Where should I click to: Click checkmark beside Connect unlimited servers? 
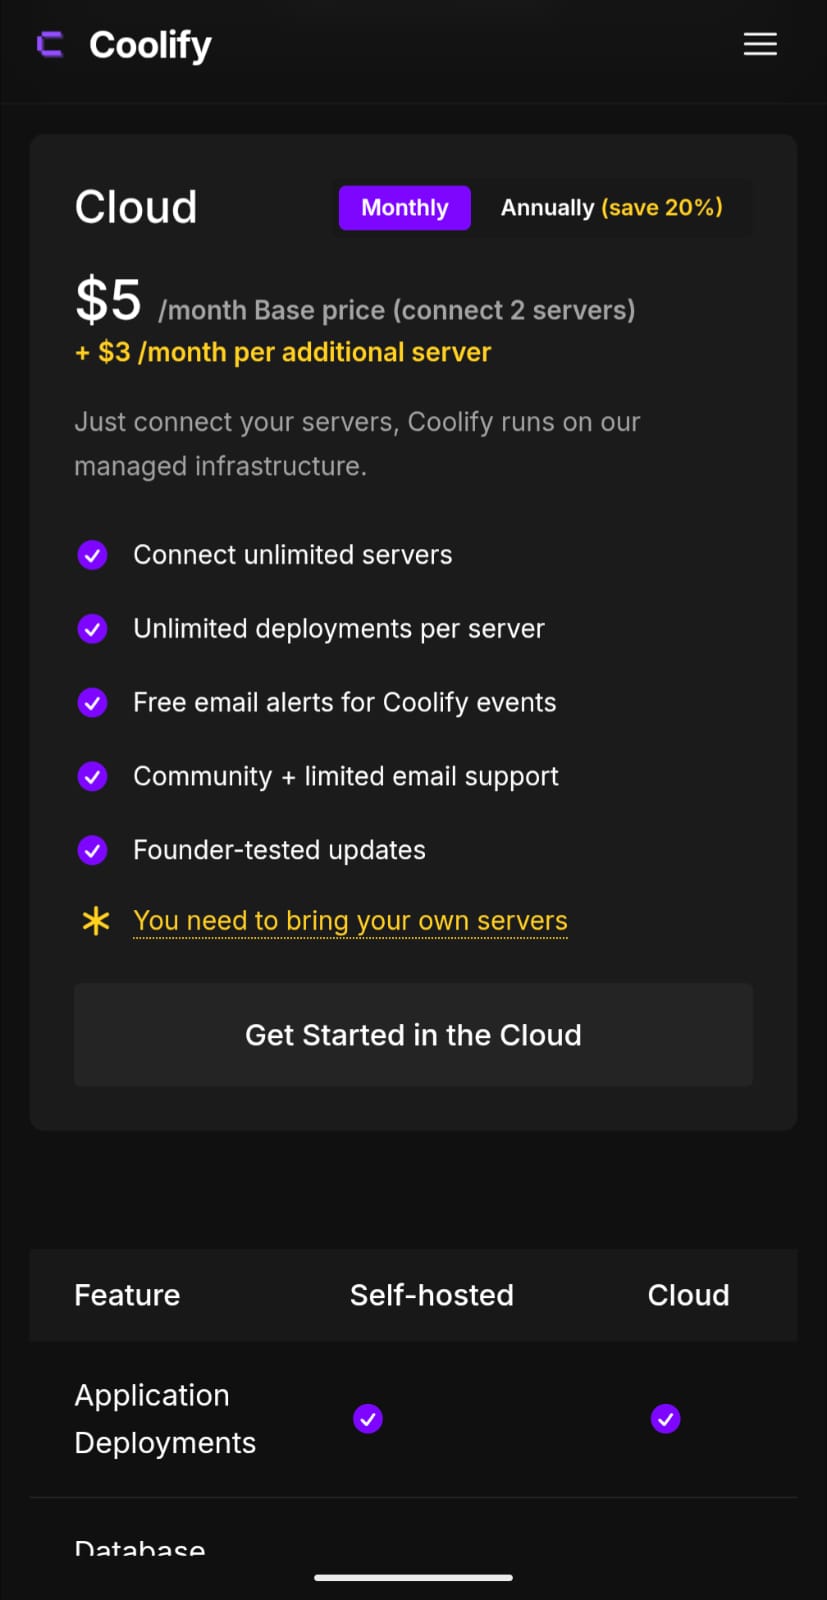[x=93, y=555]
